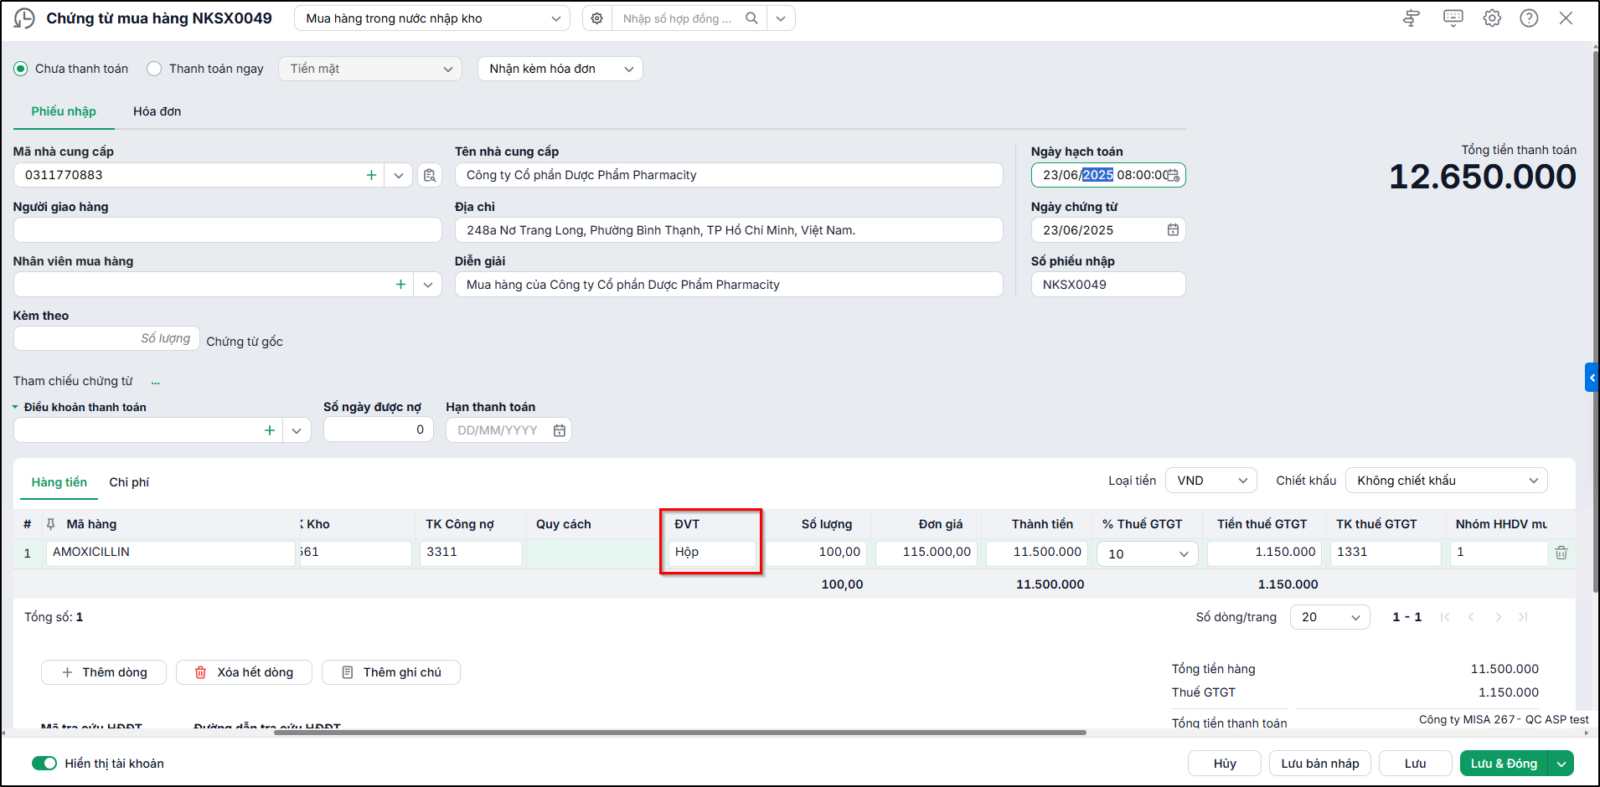1600x787 pixels.
Task: Click the horizontal scrollbar at bottom
Action: click(x=680, y=733)
